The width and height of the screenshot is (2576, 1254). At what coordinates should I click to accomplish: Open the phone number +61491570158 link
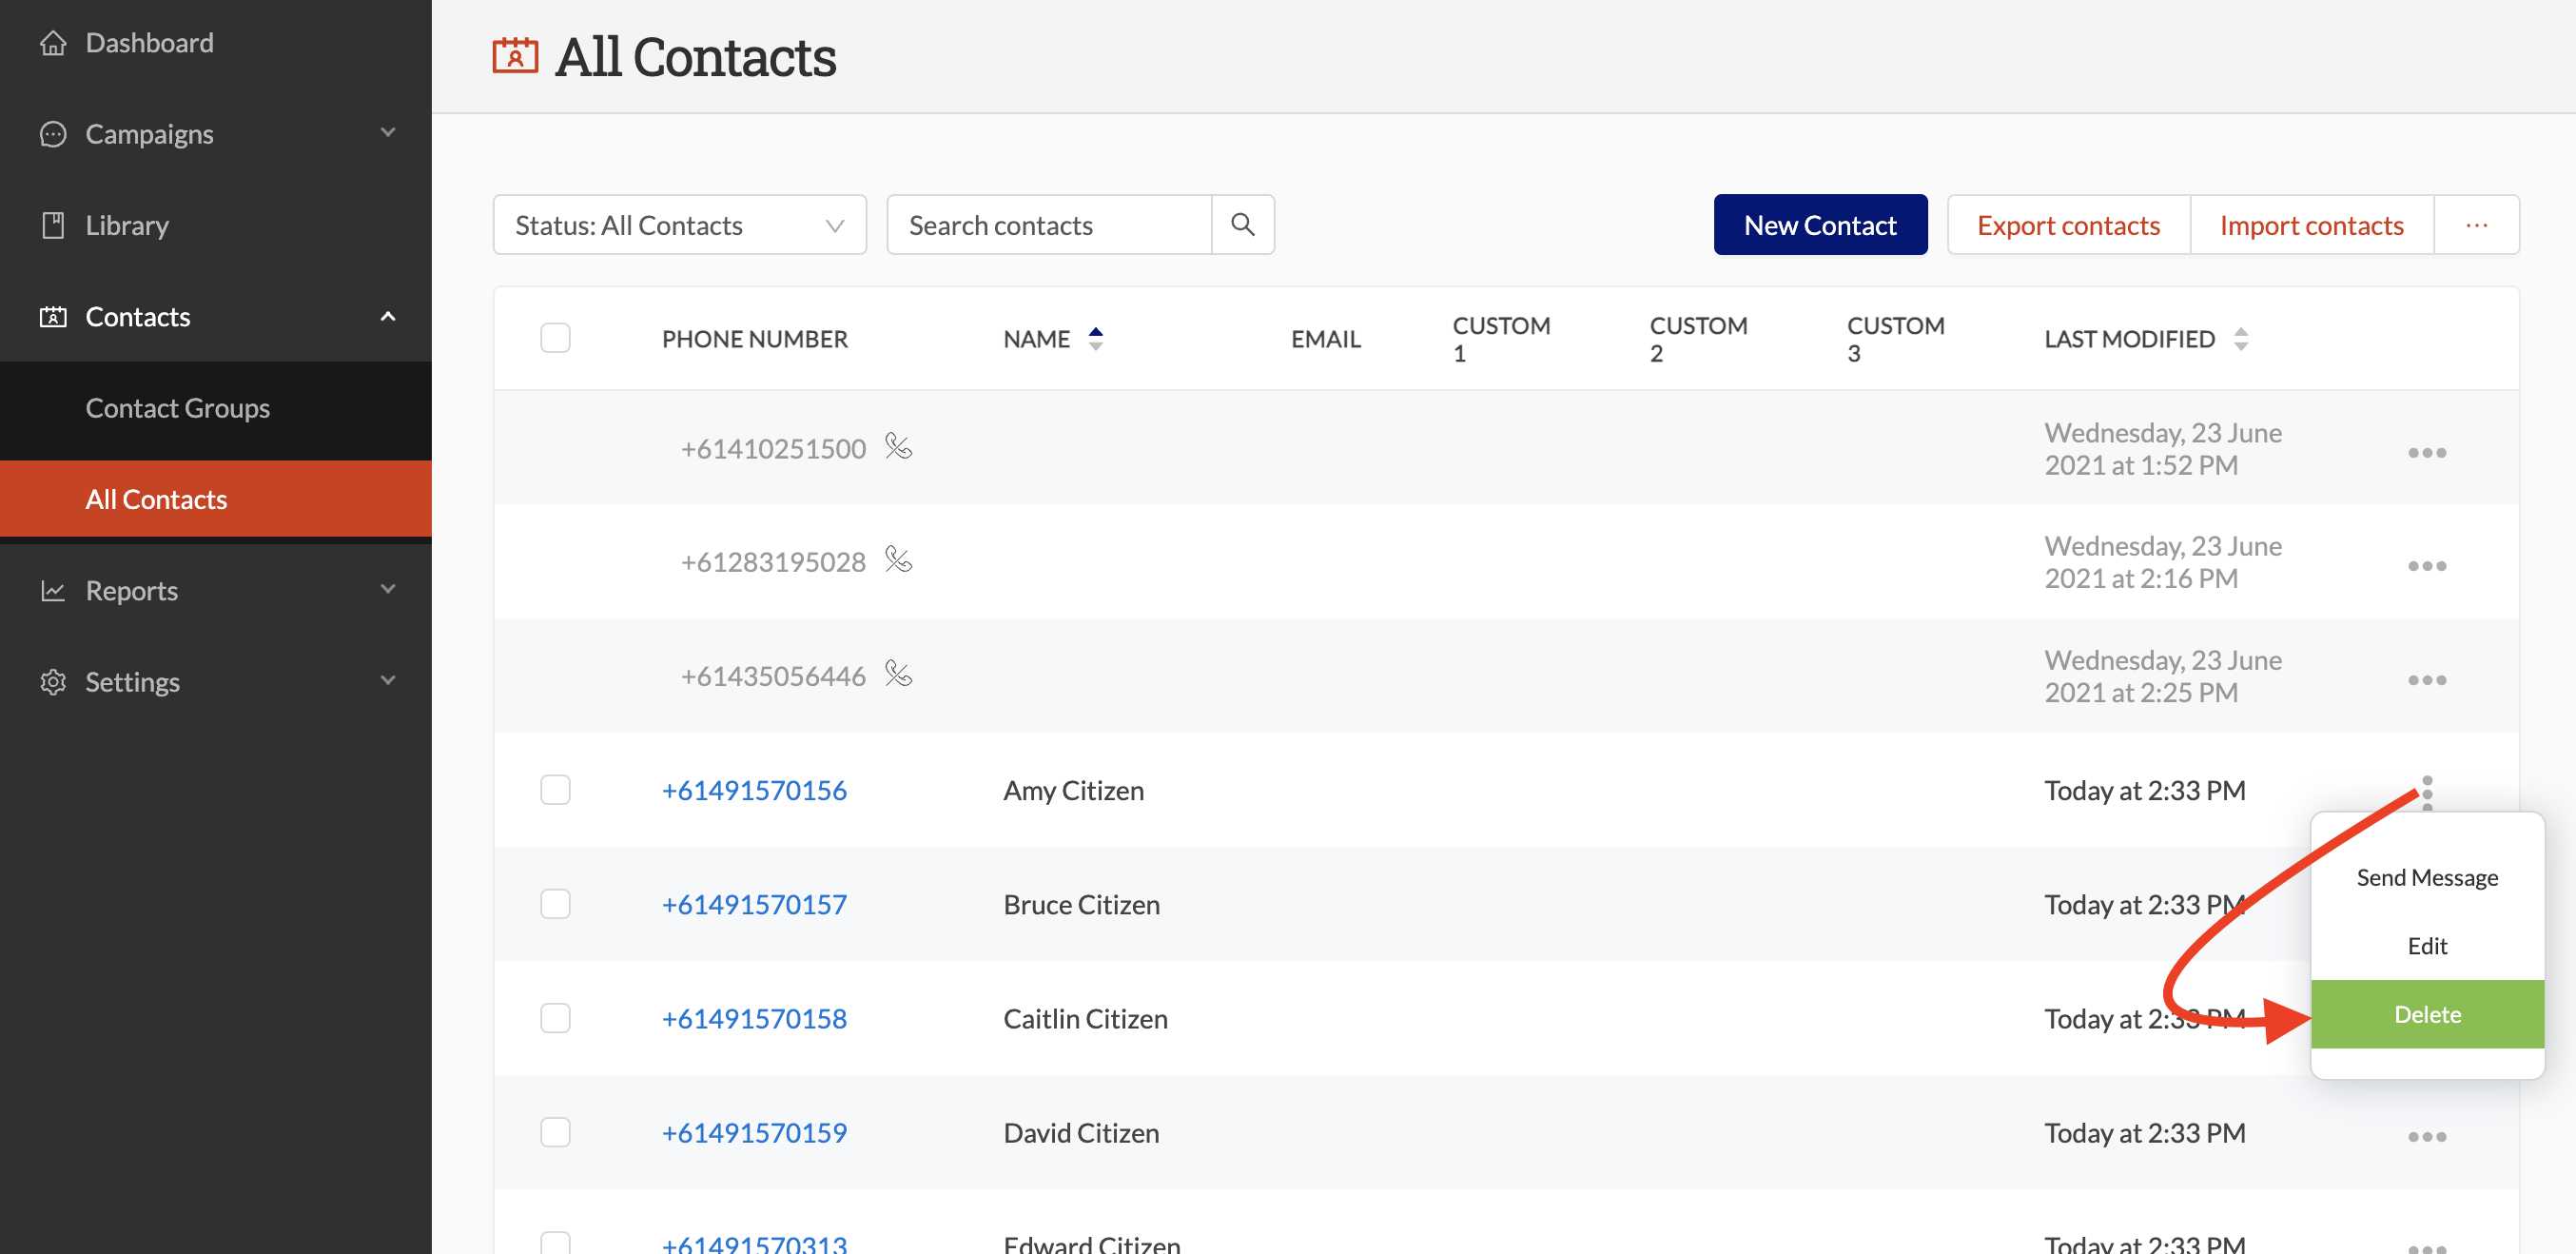pos(754,1018)
